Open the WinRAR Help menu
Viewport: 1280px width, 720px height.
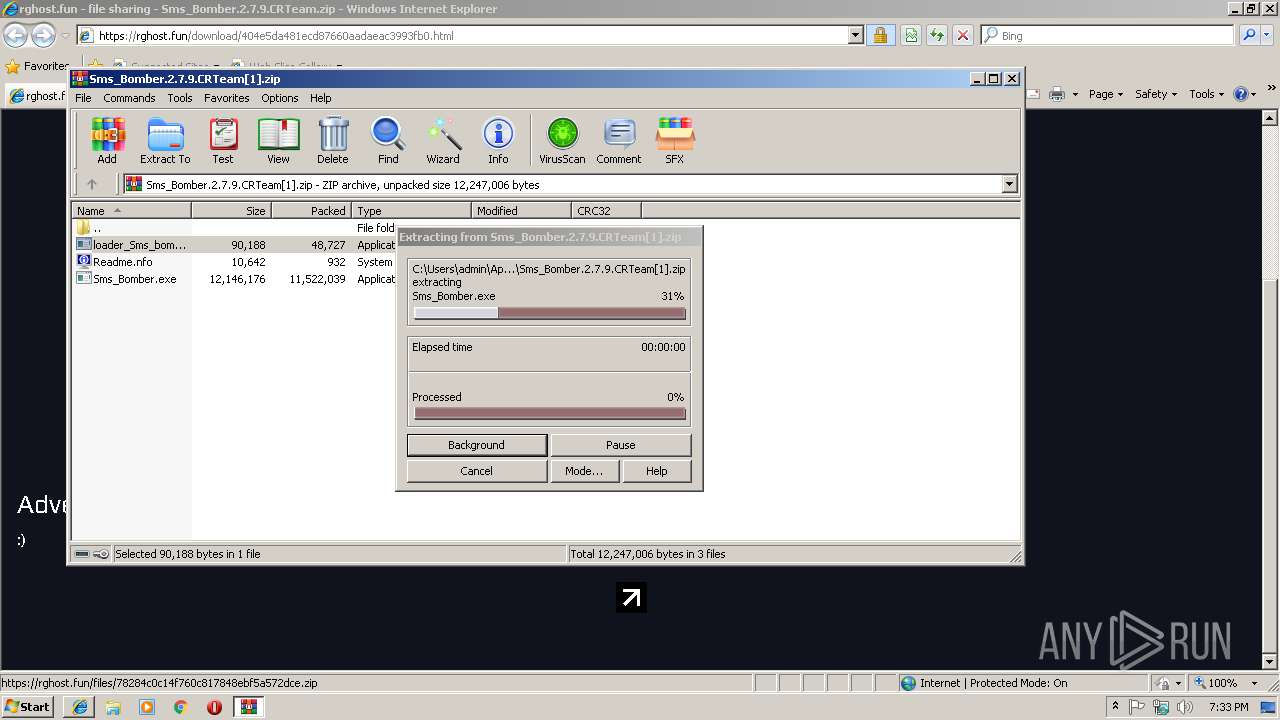320,98
